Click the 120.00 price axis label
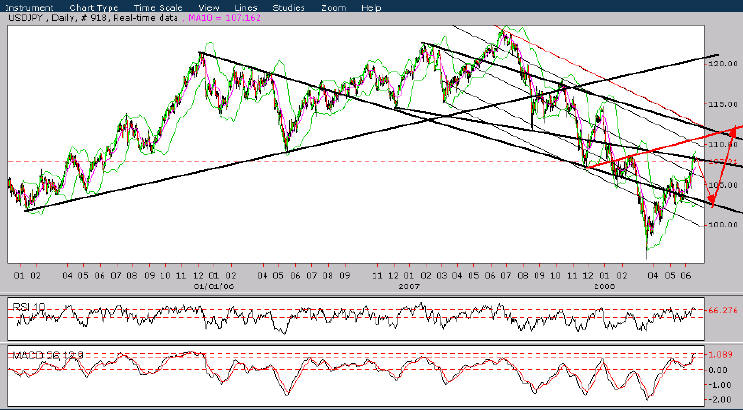 (x=722, y=64)
